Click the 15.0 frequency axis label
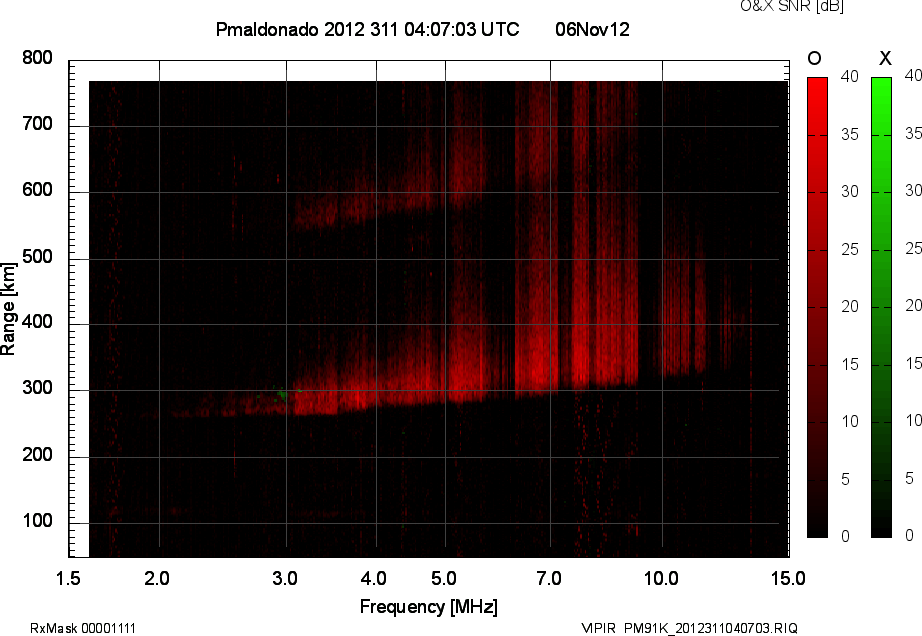922x636 pixels. click(788, 579)
